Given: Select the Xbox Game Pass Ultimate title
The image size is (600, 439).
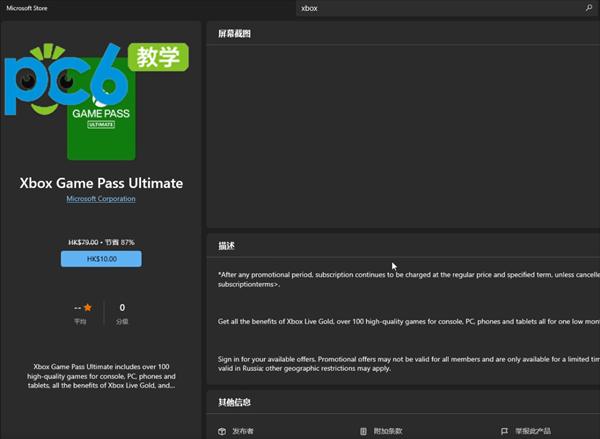Looking at the screenshot, I should tap(101, 183).
